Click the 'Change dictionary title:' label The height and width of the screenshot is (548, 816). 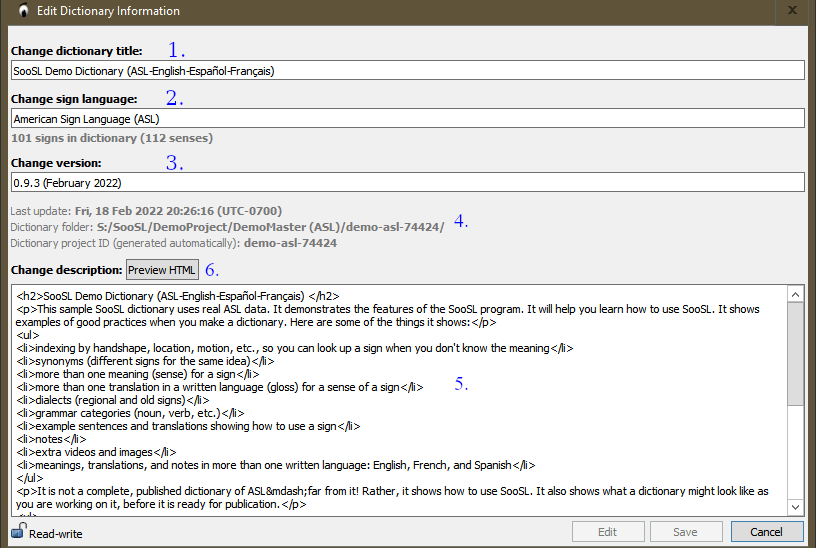pos(76,51)
